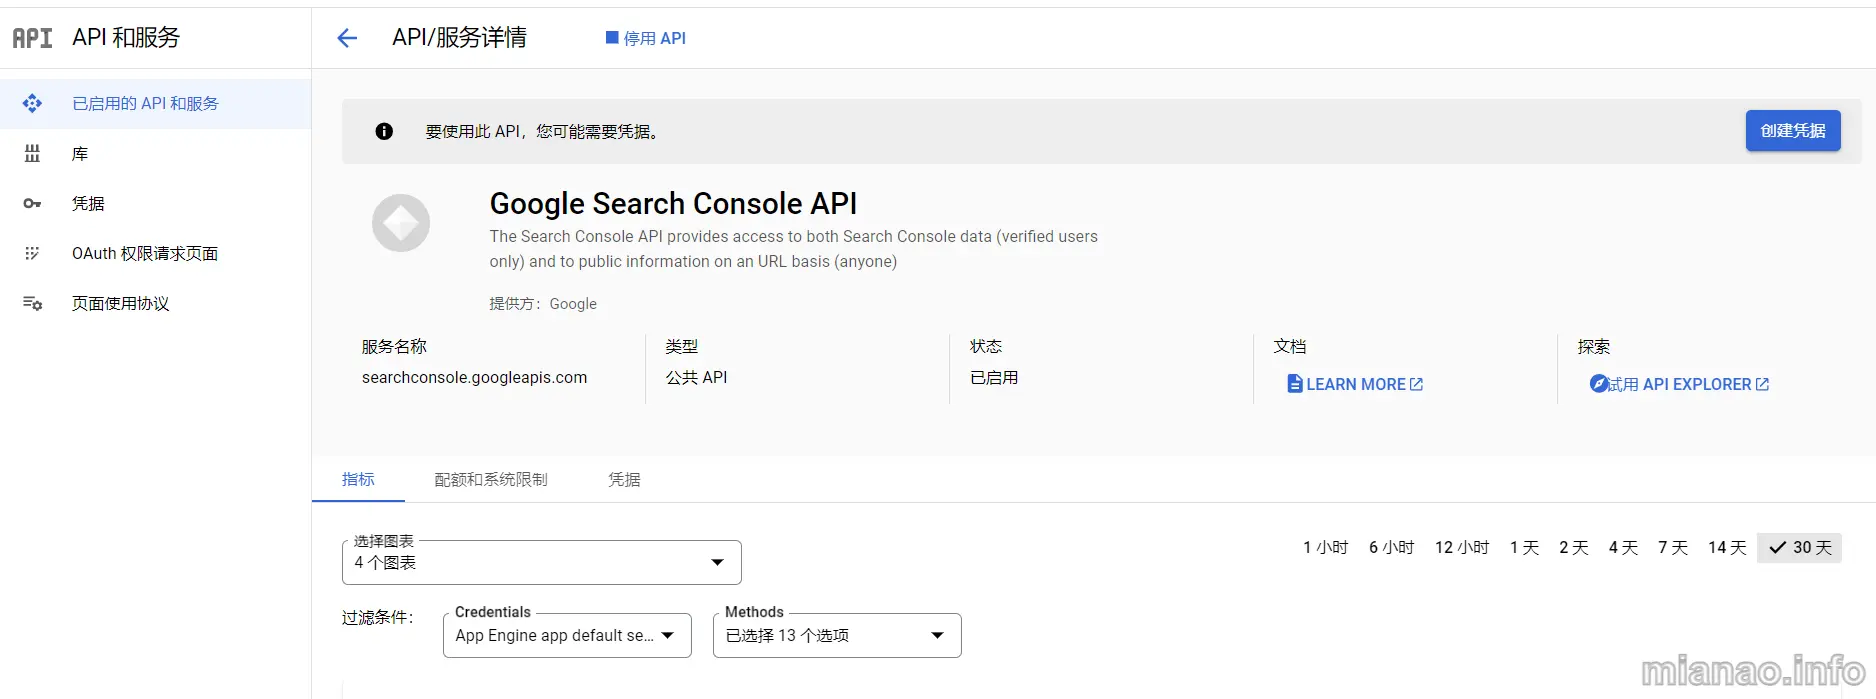Select the 1 小时 time range
The image size is (1876, 699).
click(x=1326, y=548)
